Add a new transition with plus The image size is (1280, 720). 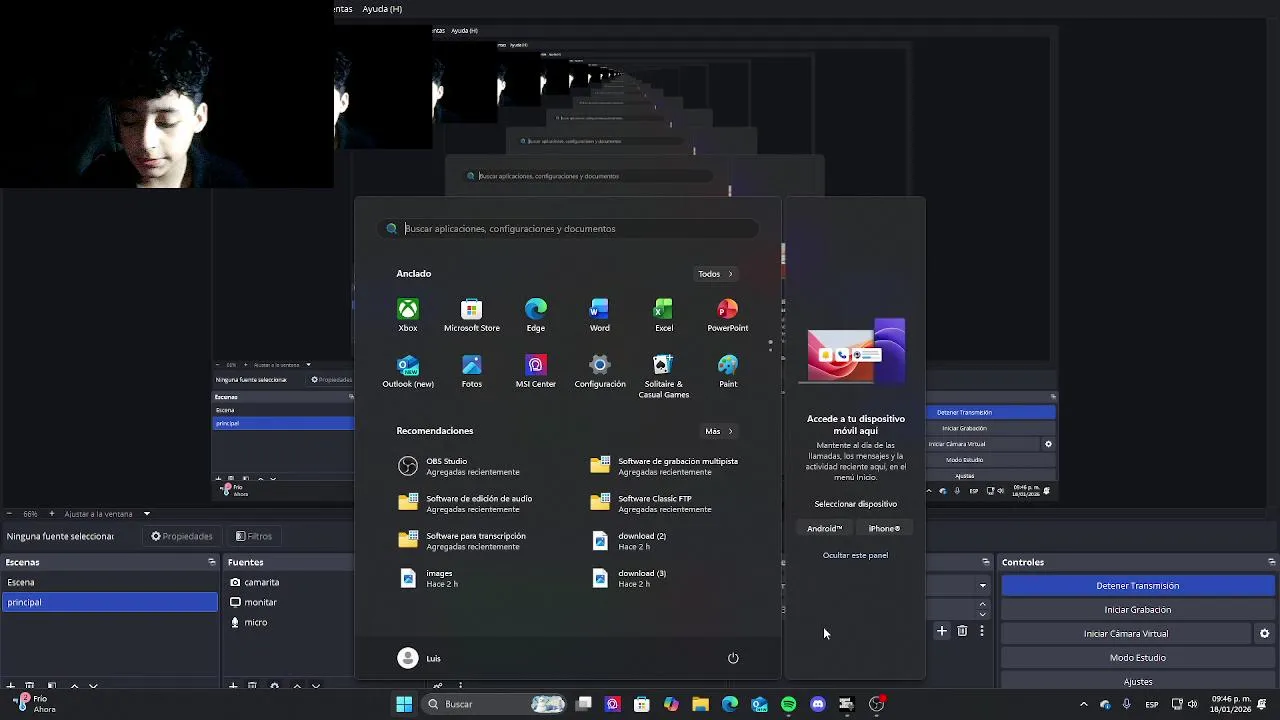pyautogui.click(x=941, y=631)
